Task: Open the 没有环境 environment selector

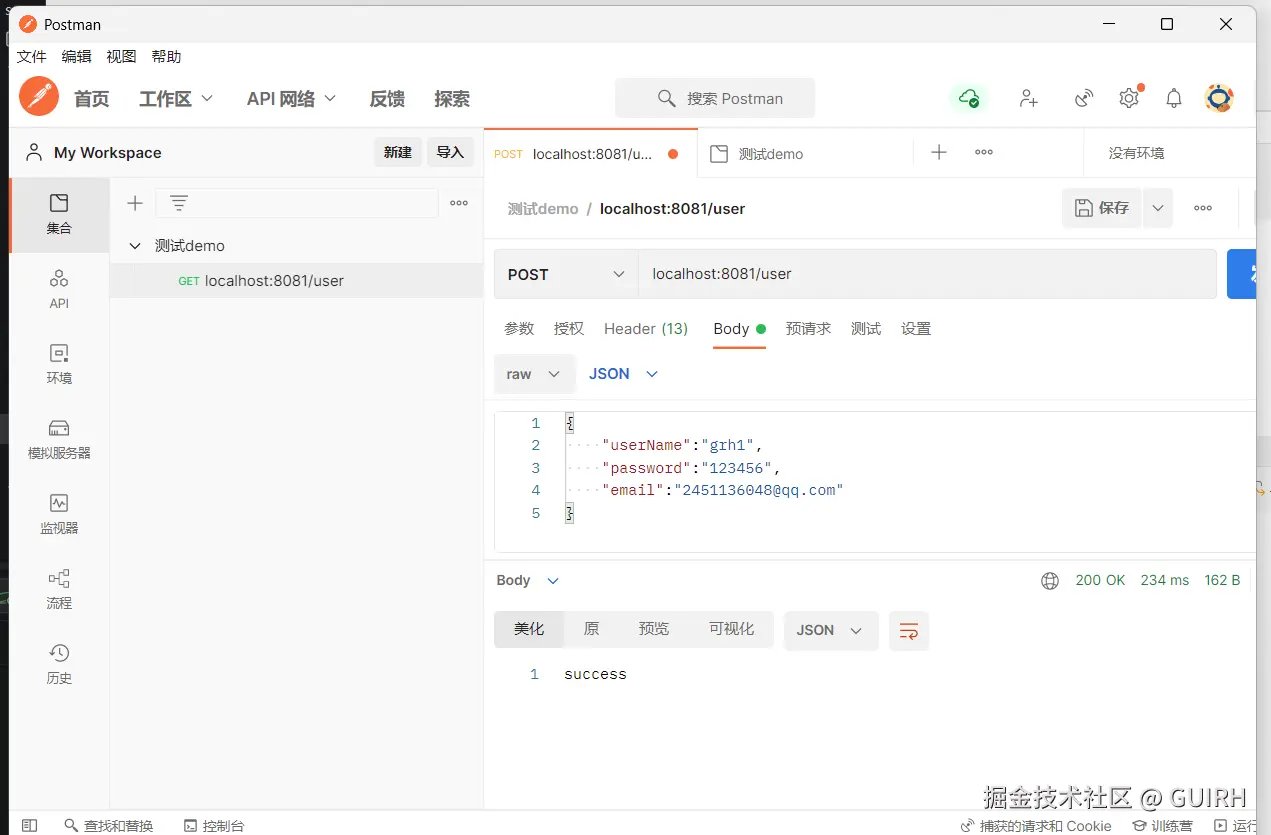Action: [1137, 153]
